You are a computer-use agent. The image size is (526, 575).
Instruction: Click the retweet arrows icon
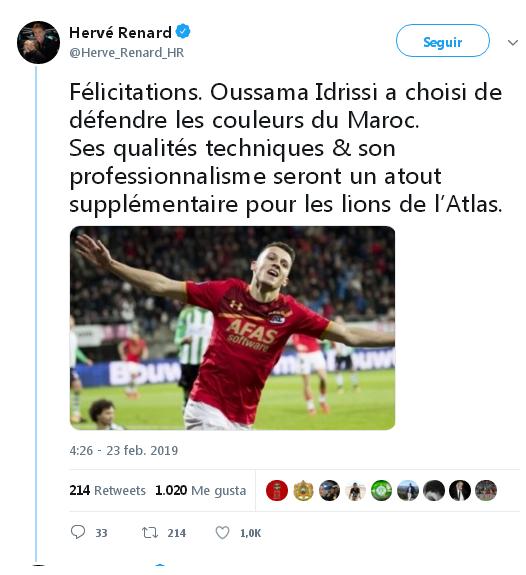(x=150, y=532)
